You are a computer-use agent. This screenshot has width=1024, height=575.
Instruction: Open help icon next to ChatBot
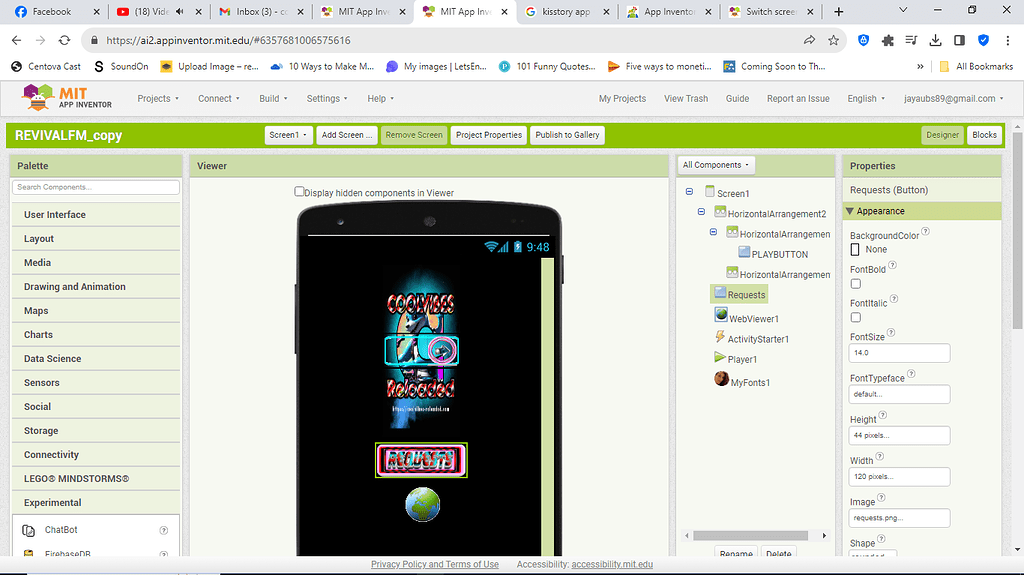point(164,530)
